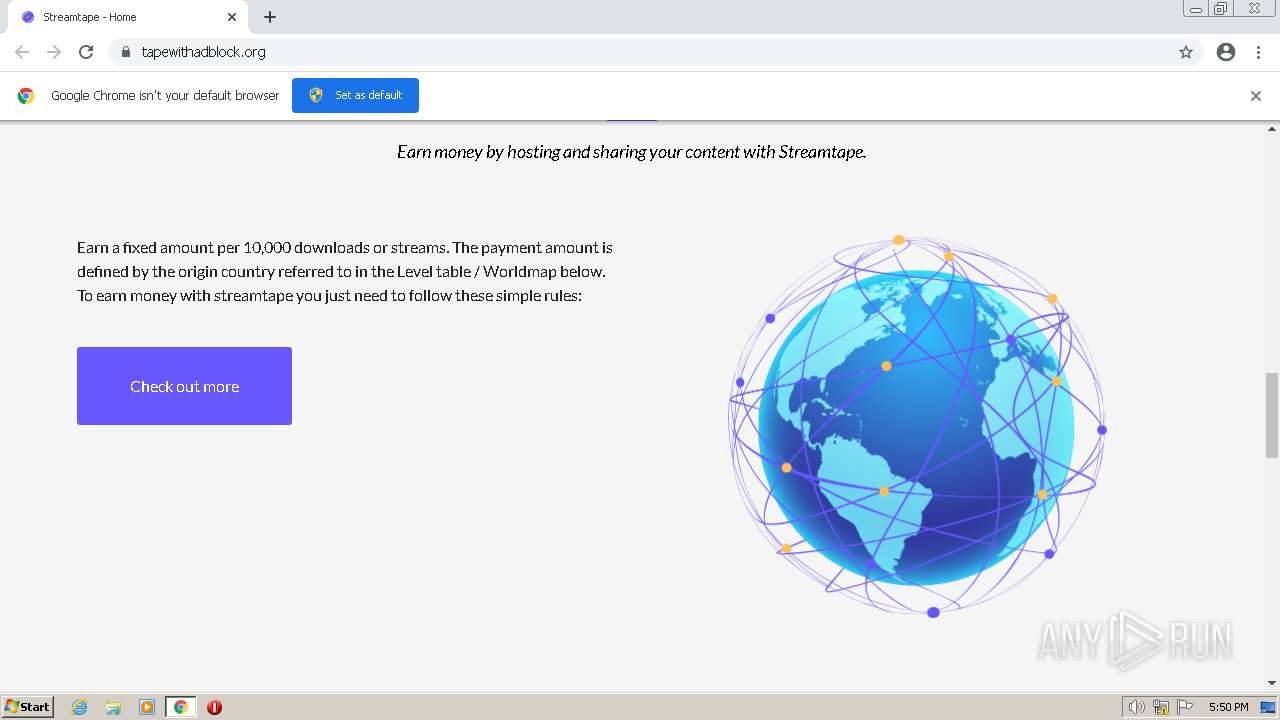Open the Chrome profile avatar menu
The height and width of the screenshot is (720, 1280).
click(x=1226, y=52)
